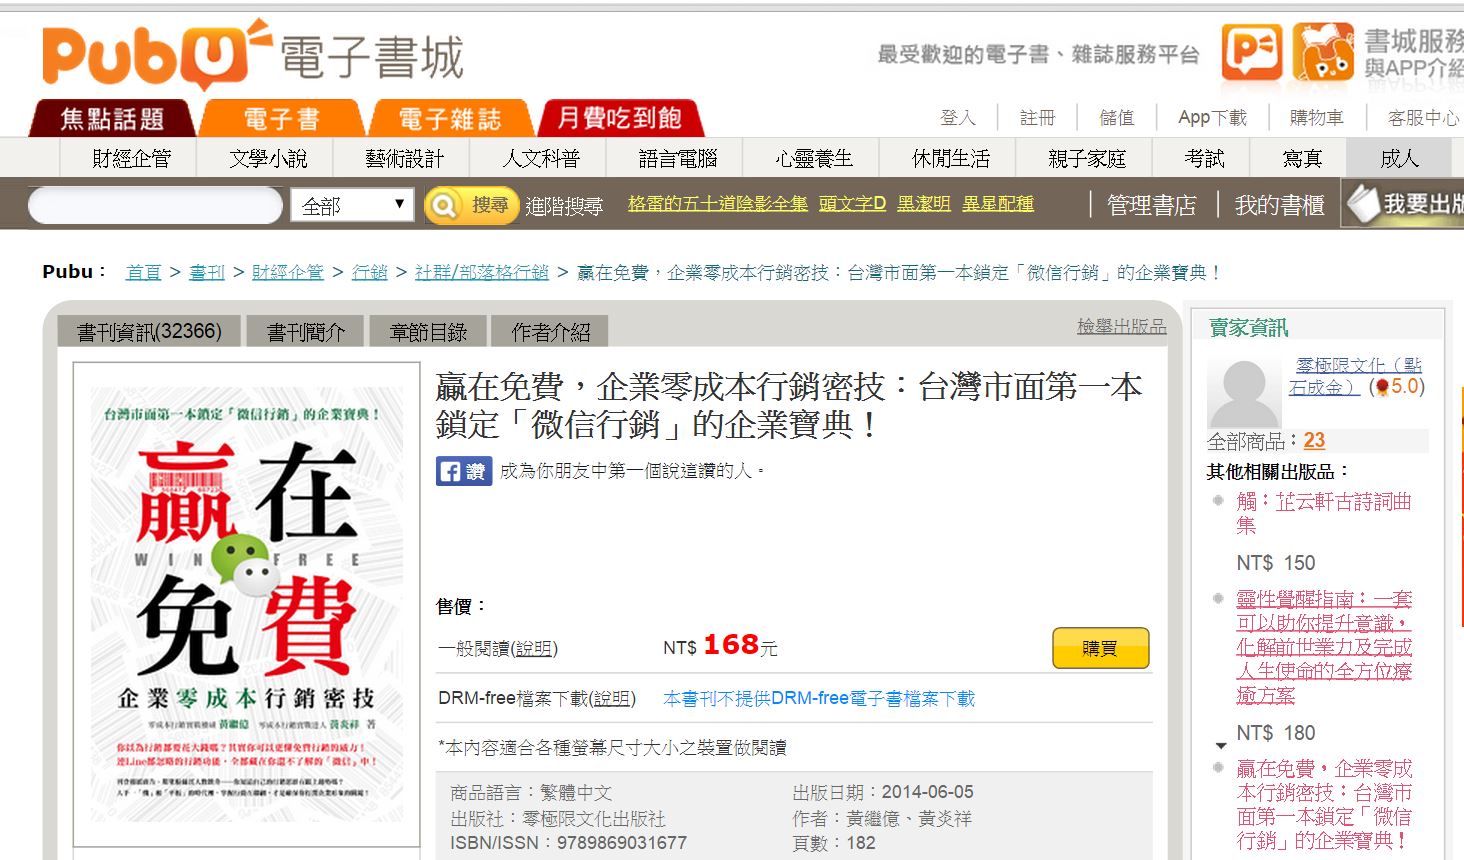Select the 月費吃到飽 top tab
The height and width of the screenshot is (860, 1464).
point(620,118)
